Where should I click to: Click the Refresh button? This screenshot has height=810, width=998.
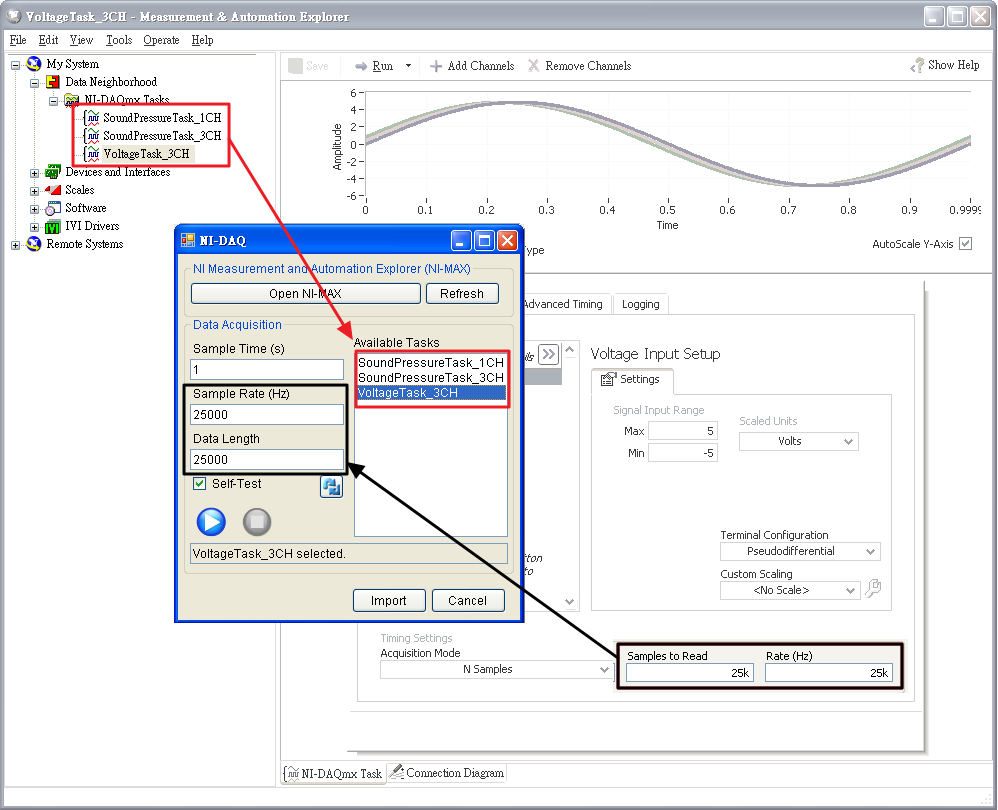[x=461, y=293]
